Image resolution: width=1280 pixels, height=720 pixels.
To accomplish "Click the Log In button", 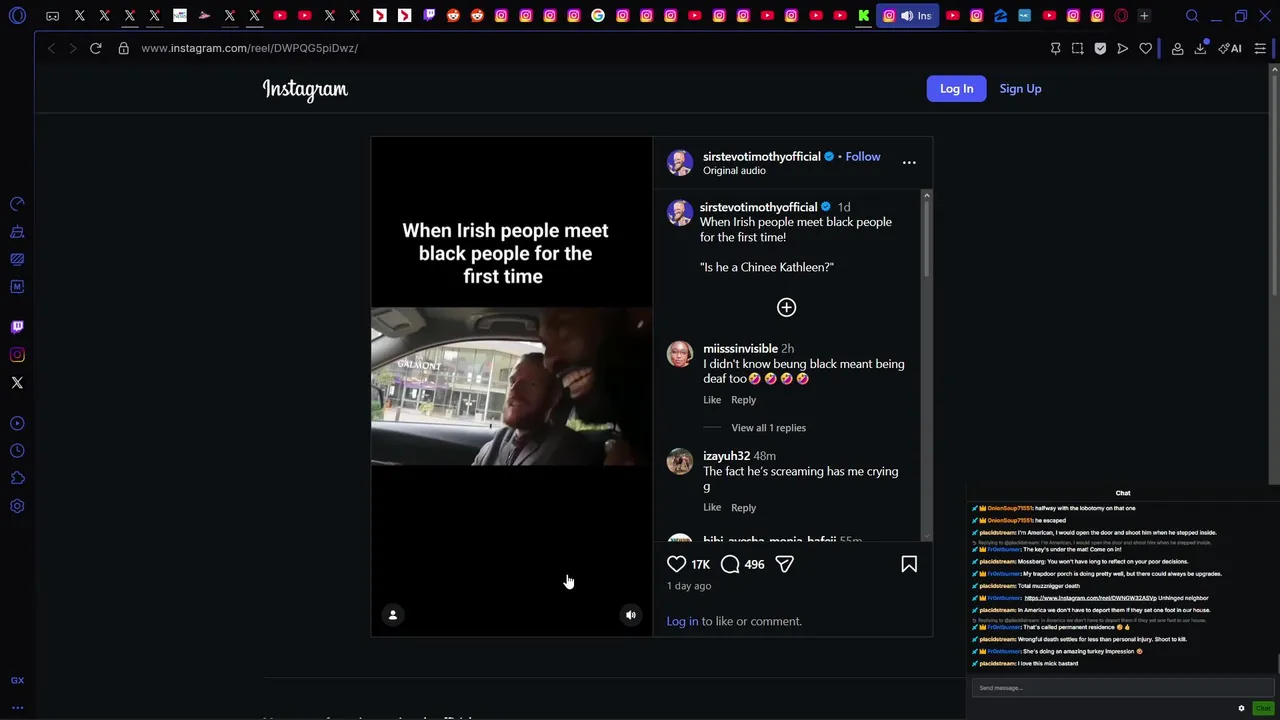I will 956,89.
